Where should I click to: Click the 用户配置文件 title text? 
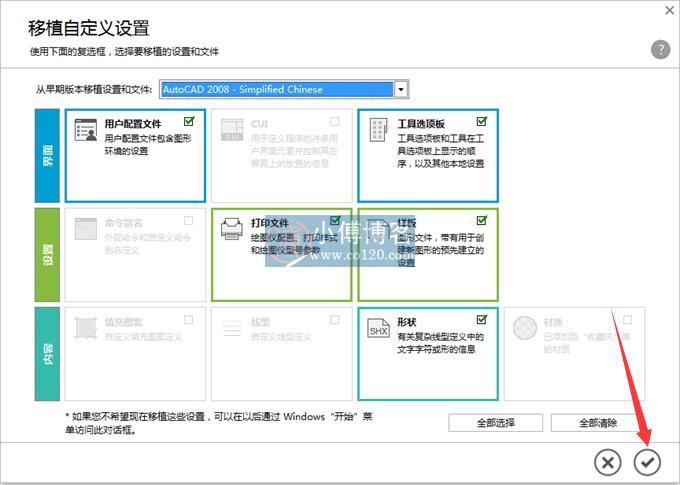(x=133, y=124)
